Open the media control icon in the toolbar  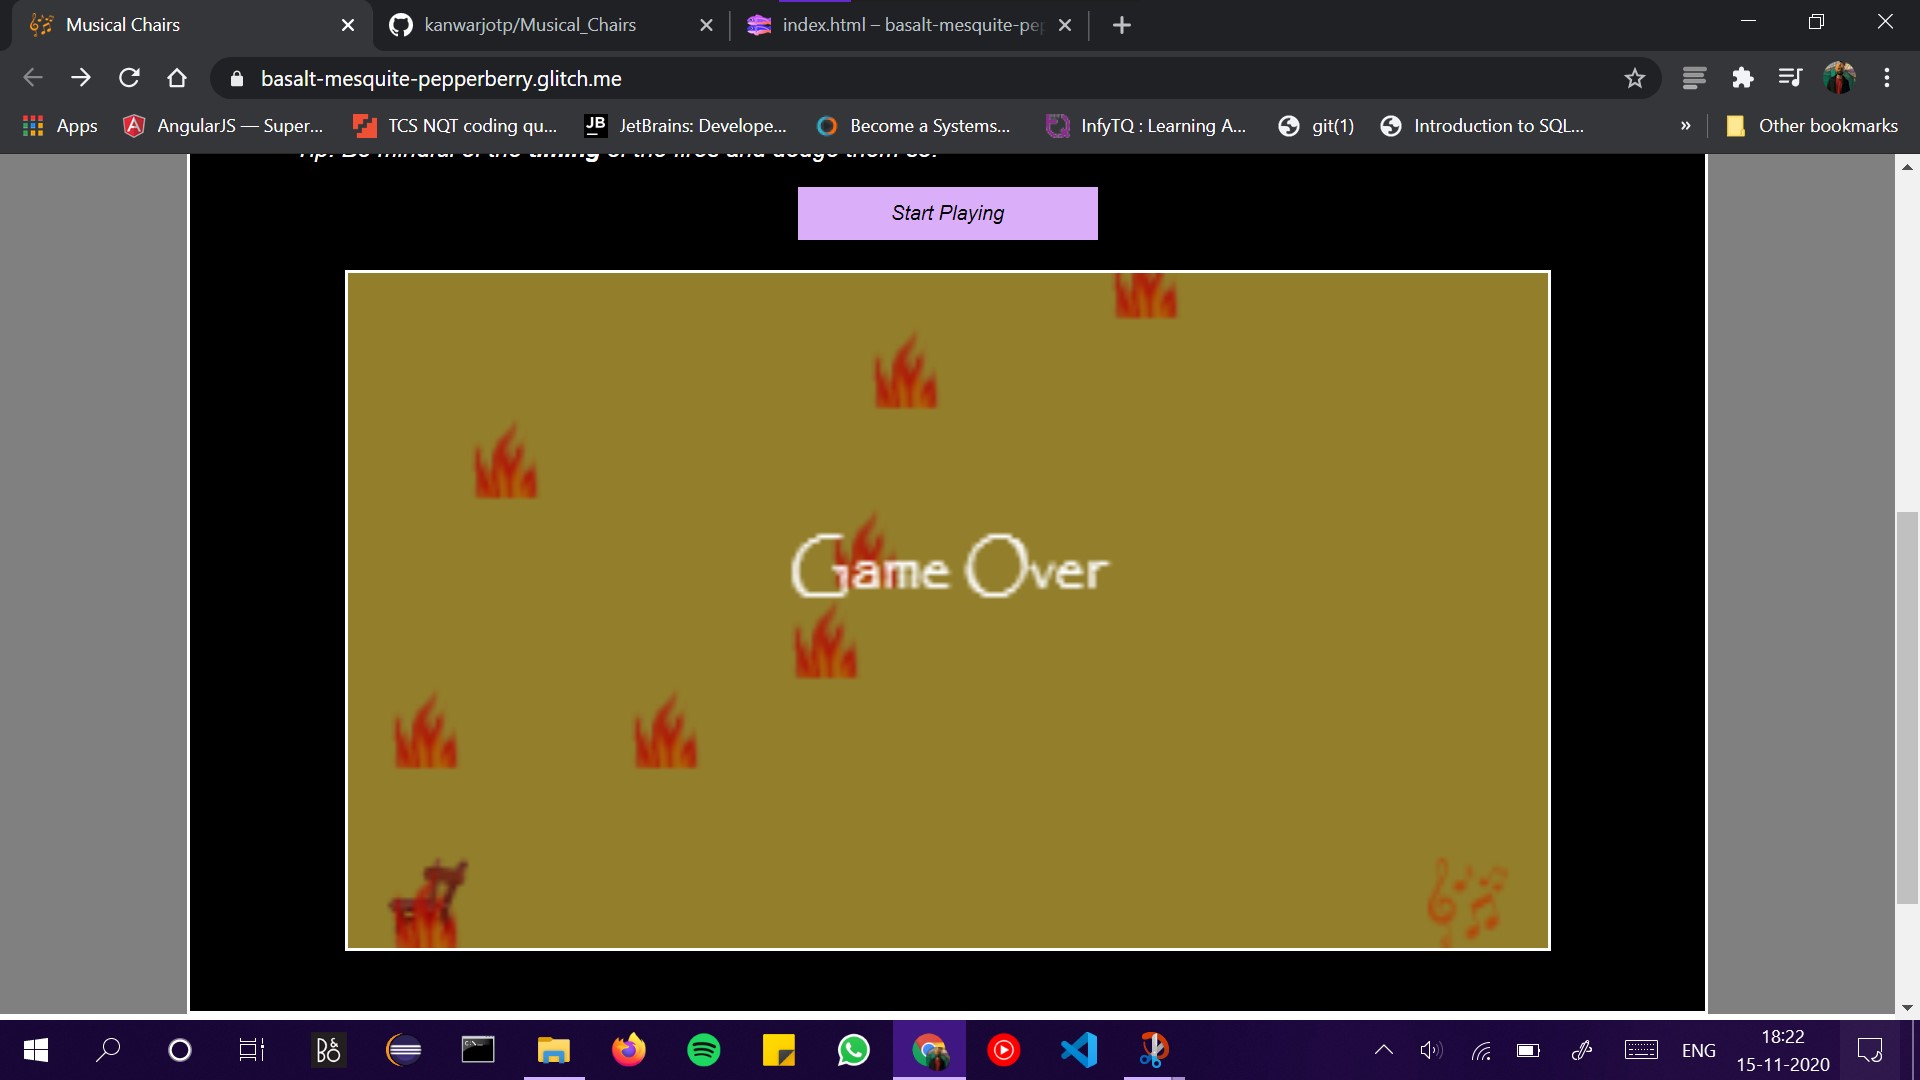1790,78
